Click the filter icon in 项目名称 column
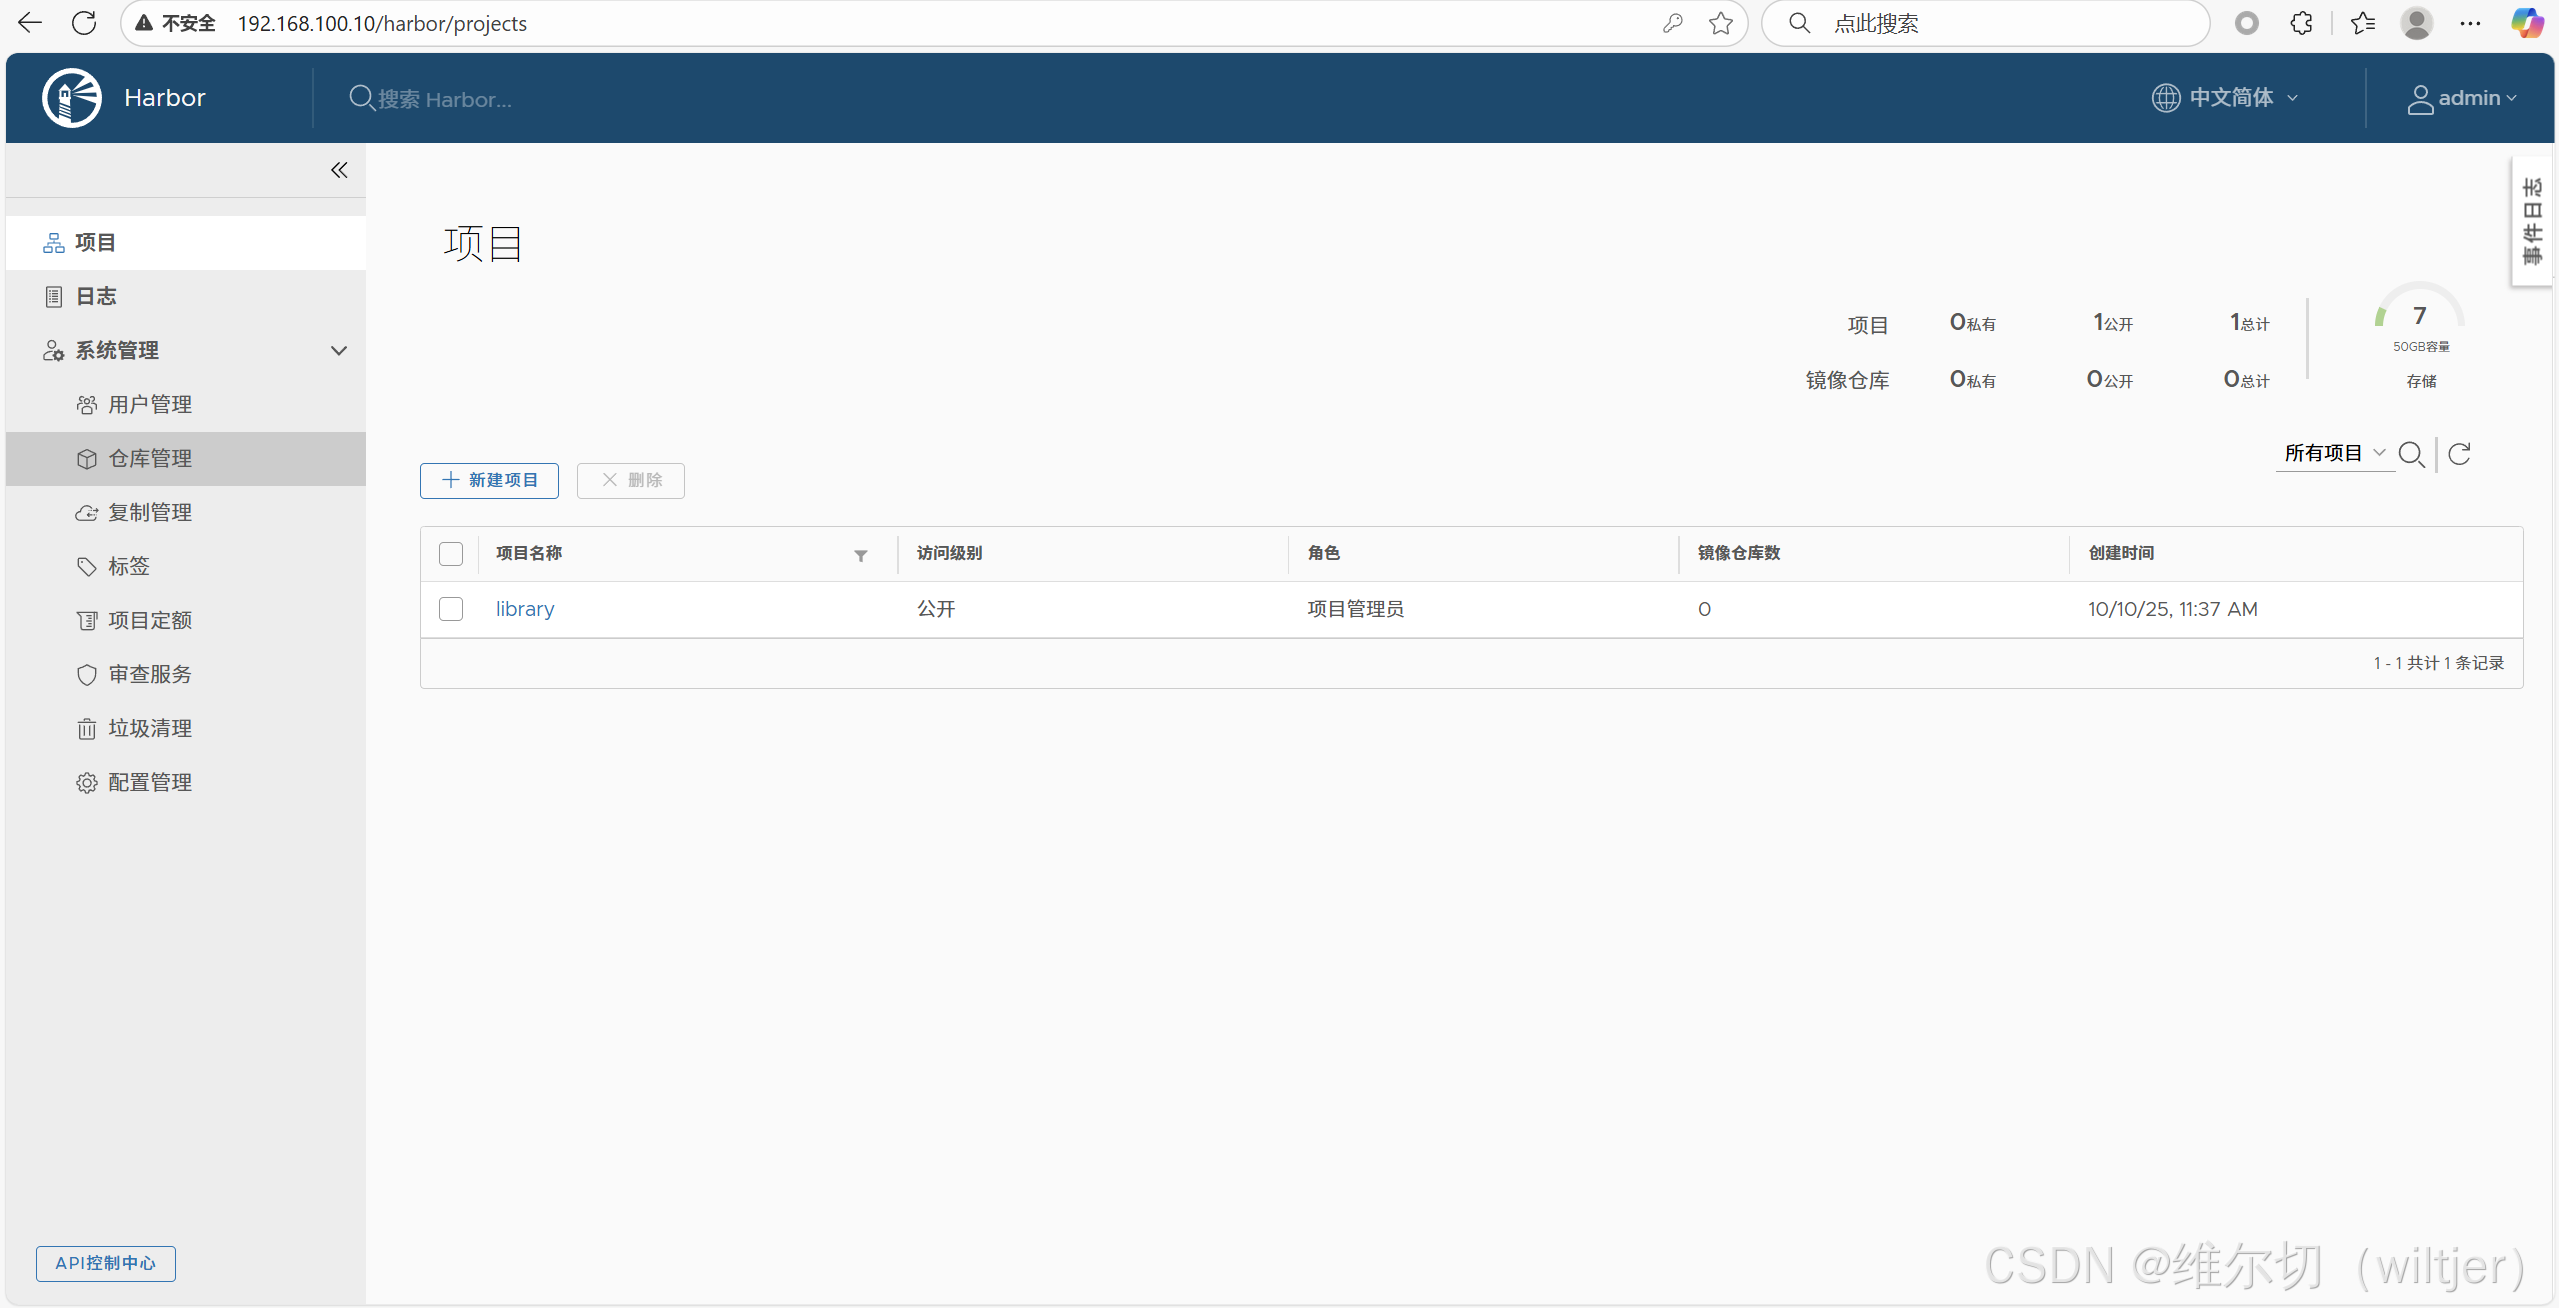2559x1308 pixels. coord(860,555)
